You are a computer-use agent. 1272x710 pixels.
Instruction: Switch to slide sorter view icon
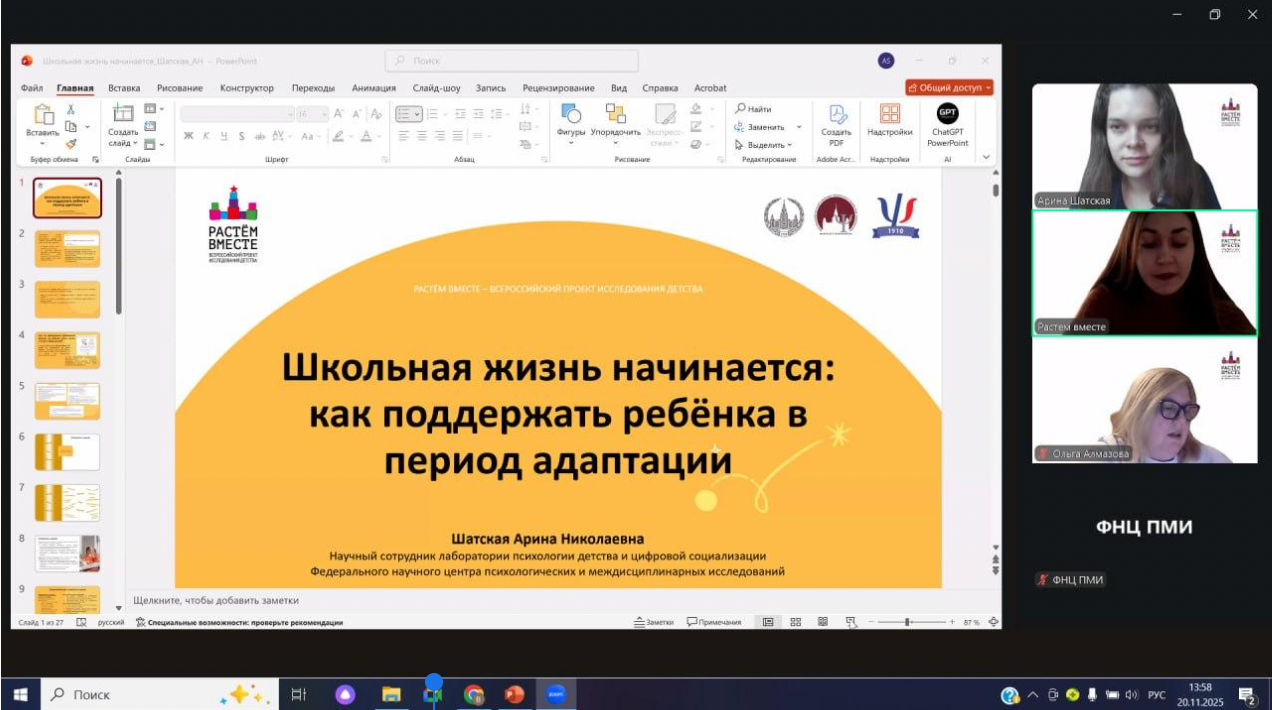pos(796,622)
